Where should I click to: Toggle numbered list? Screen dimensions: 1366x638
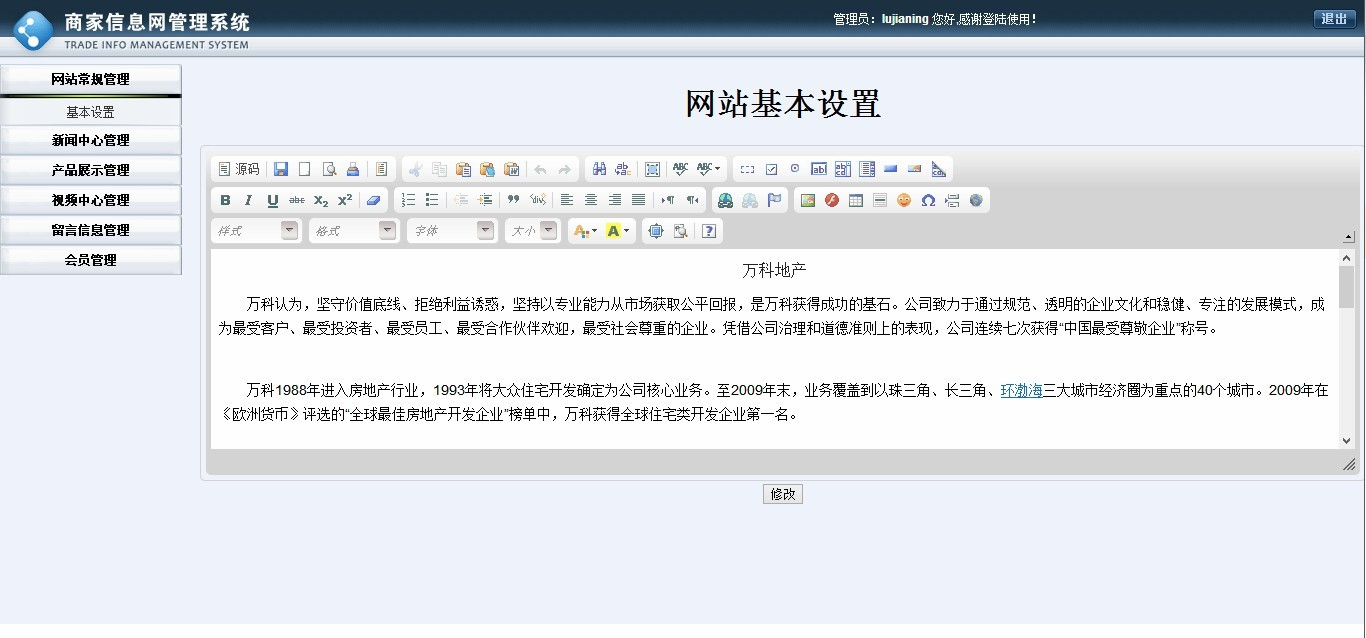coord(408,200)
